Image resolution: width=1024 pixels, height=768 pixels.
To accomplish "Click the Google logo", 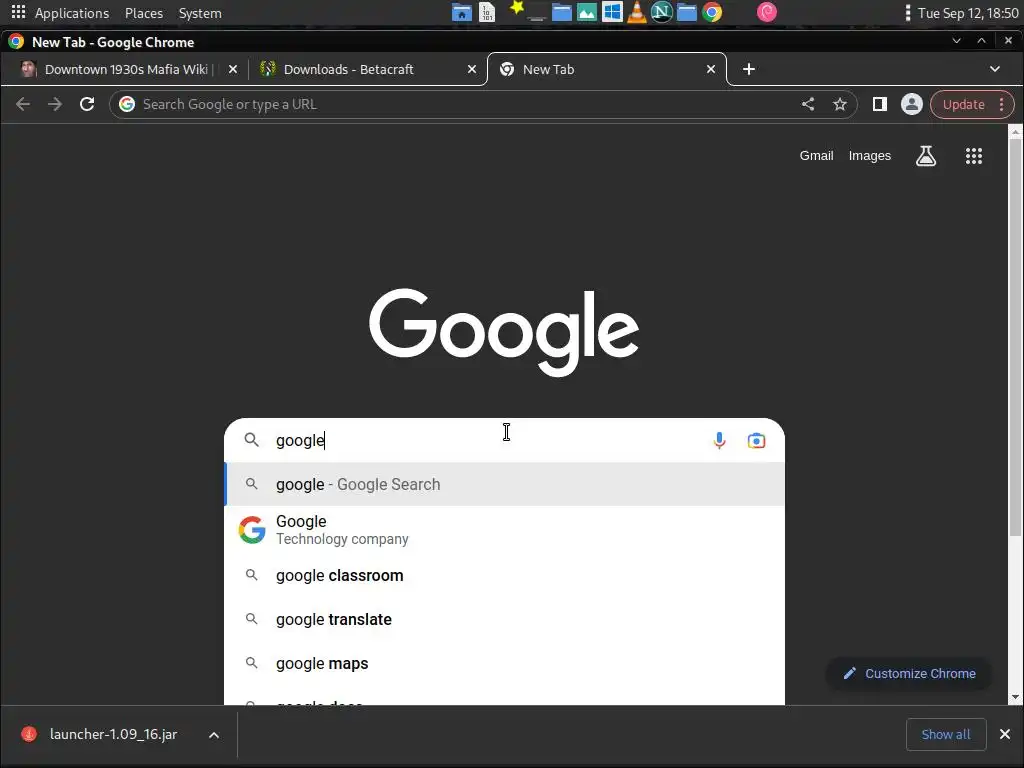I will (x=504, y=332).
